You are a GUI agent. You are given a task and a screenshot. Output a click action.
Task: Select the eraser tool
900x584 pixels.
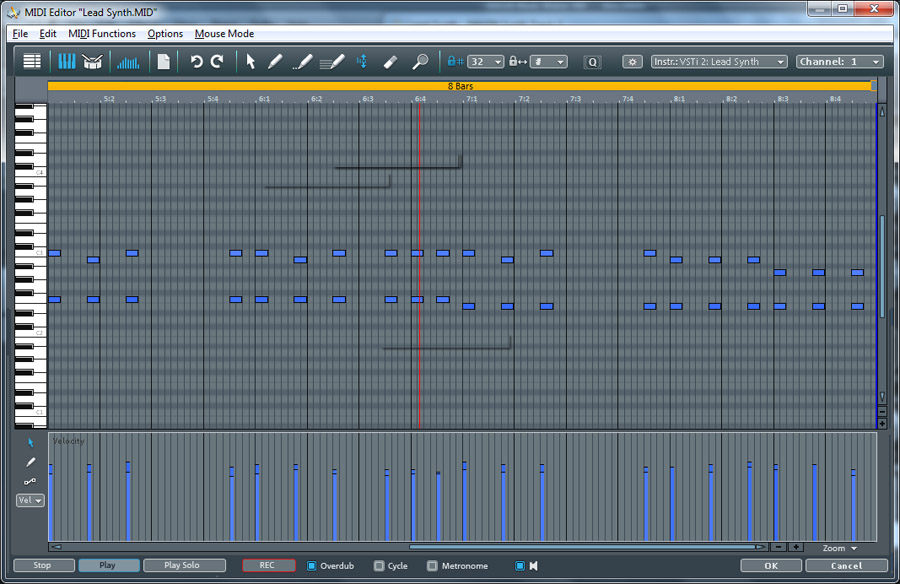coord(391,62)
